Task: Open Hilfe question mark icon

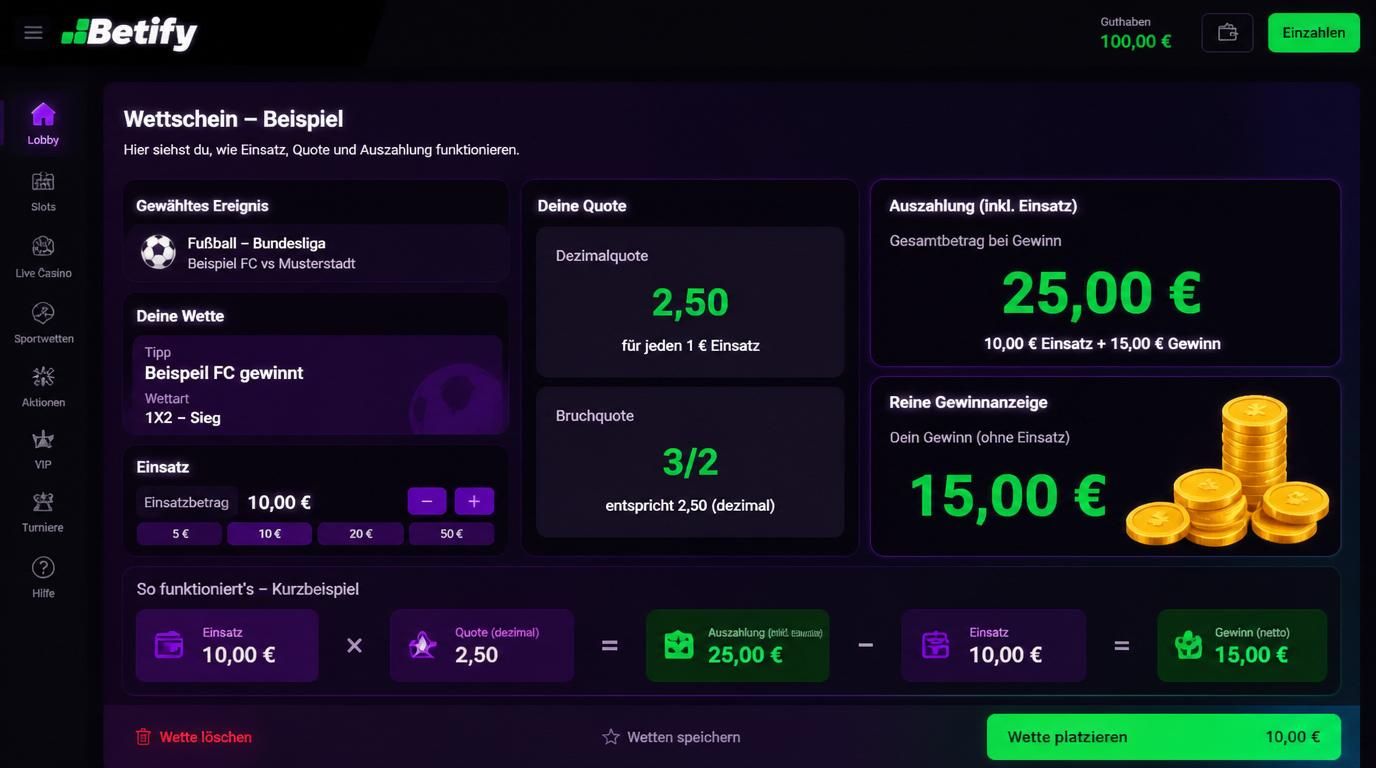Action: coord(43,568)
